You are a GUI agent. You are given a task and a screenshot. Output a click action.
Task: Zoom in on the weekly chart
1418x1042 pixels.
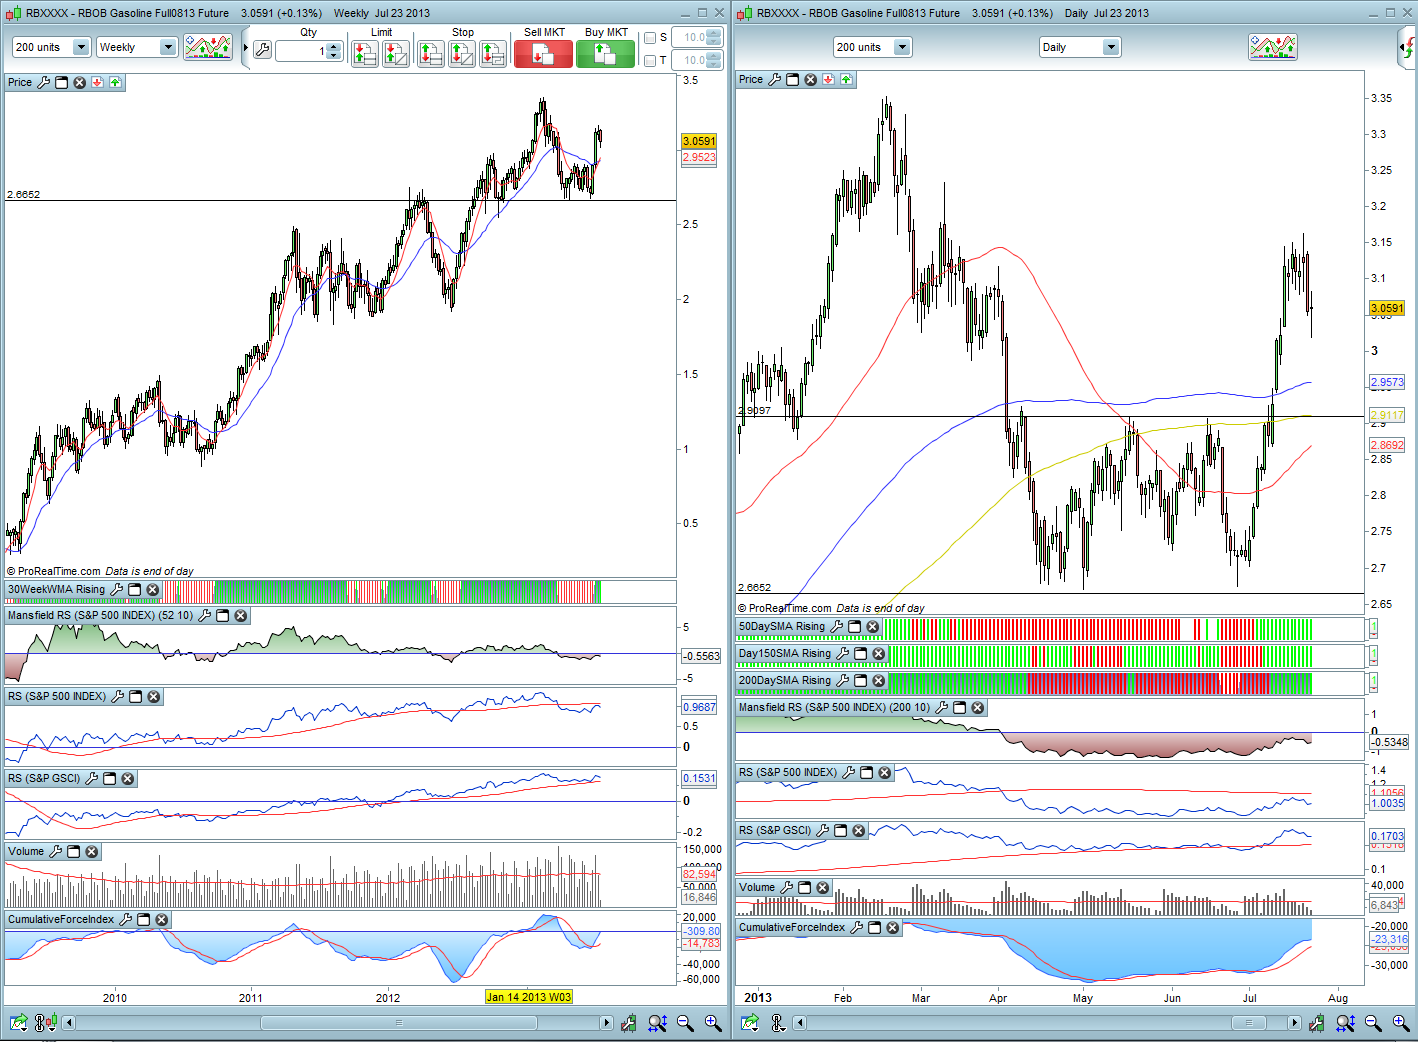pos(713,1023)
